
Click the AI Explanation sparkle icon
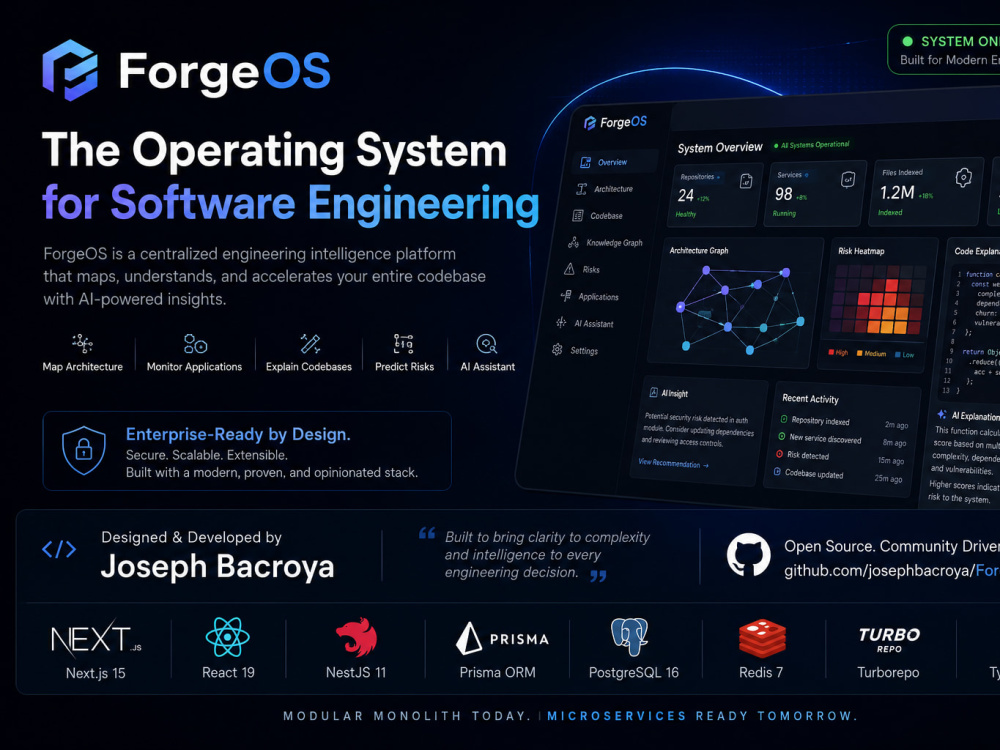point(941,414)
